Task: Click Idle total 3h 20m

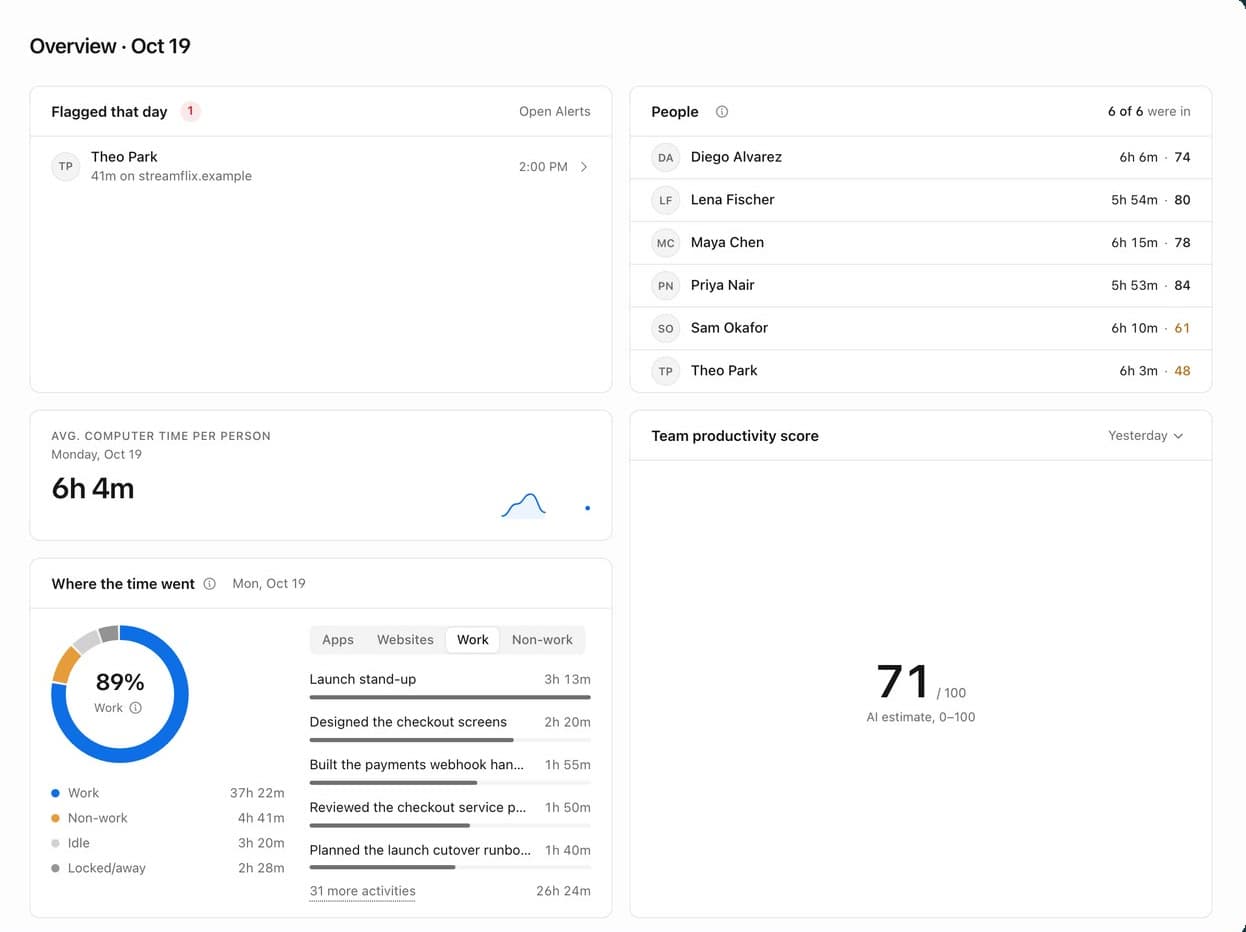Action: point(261,843)
